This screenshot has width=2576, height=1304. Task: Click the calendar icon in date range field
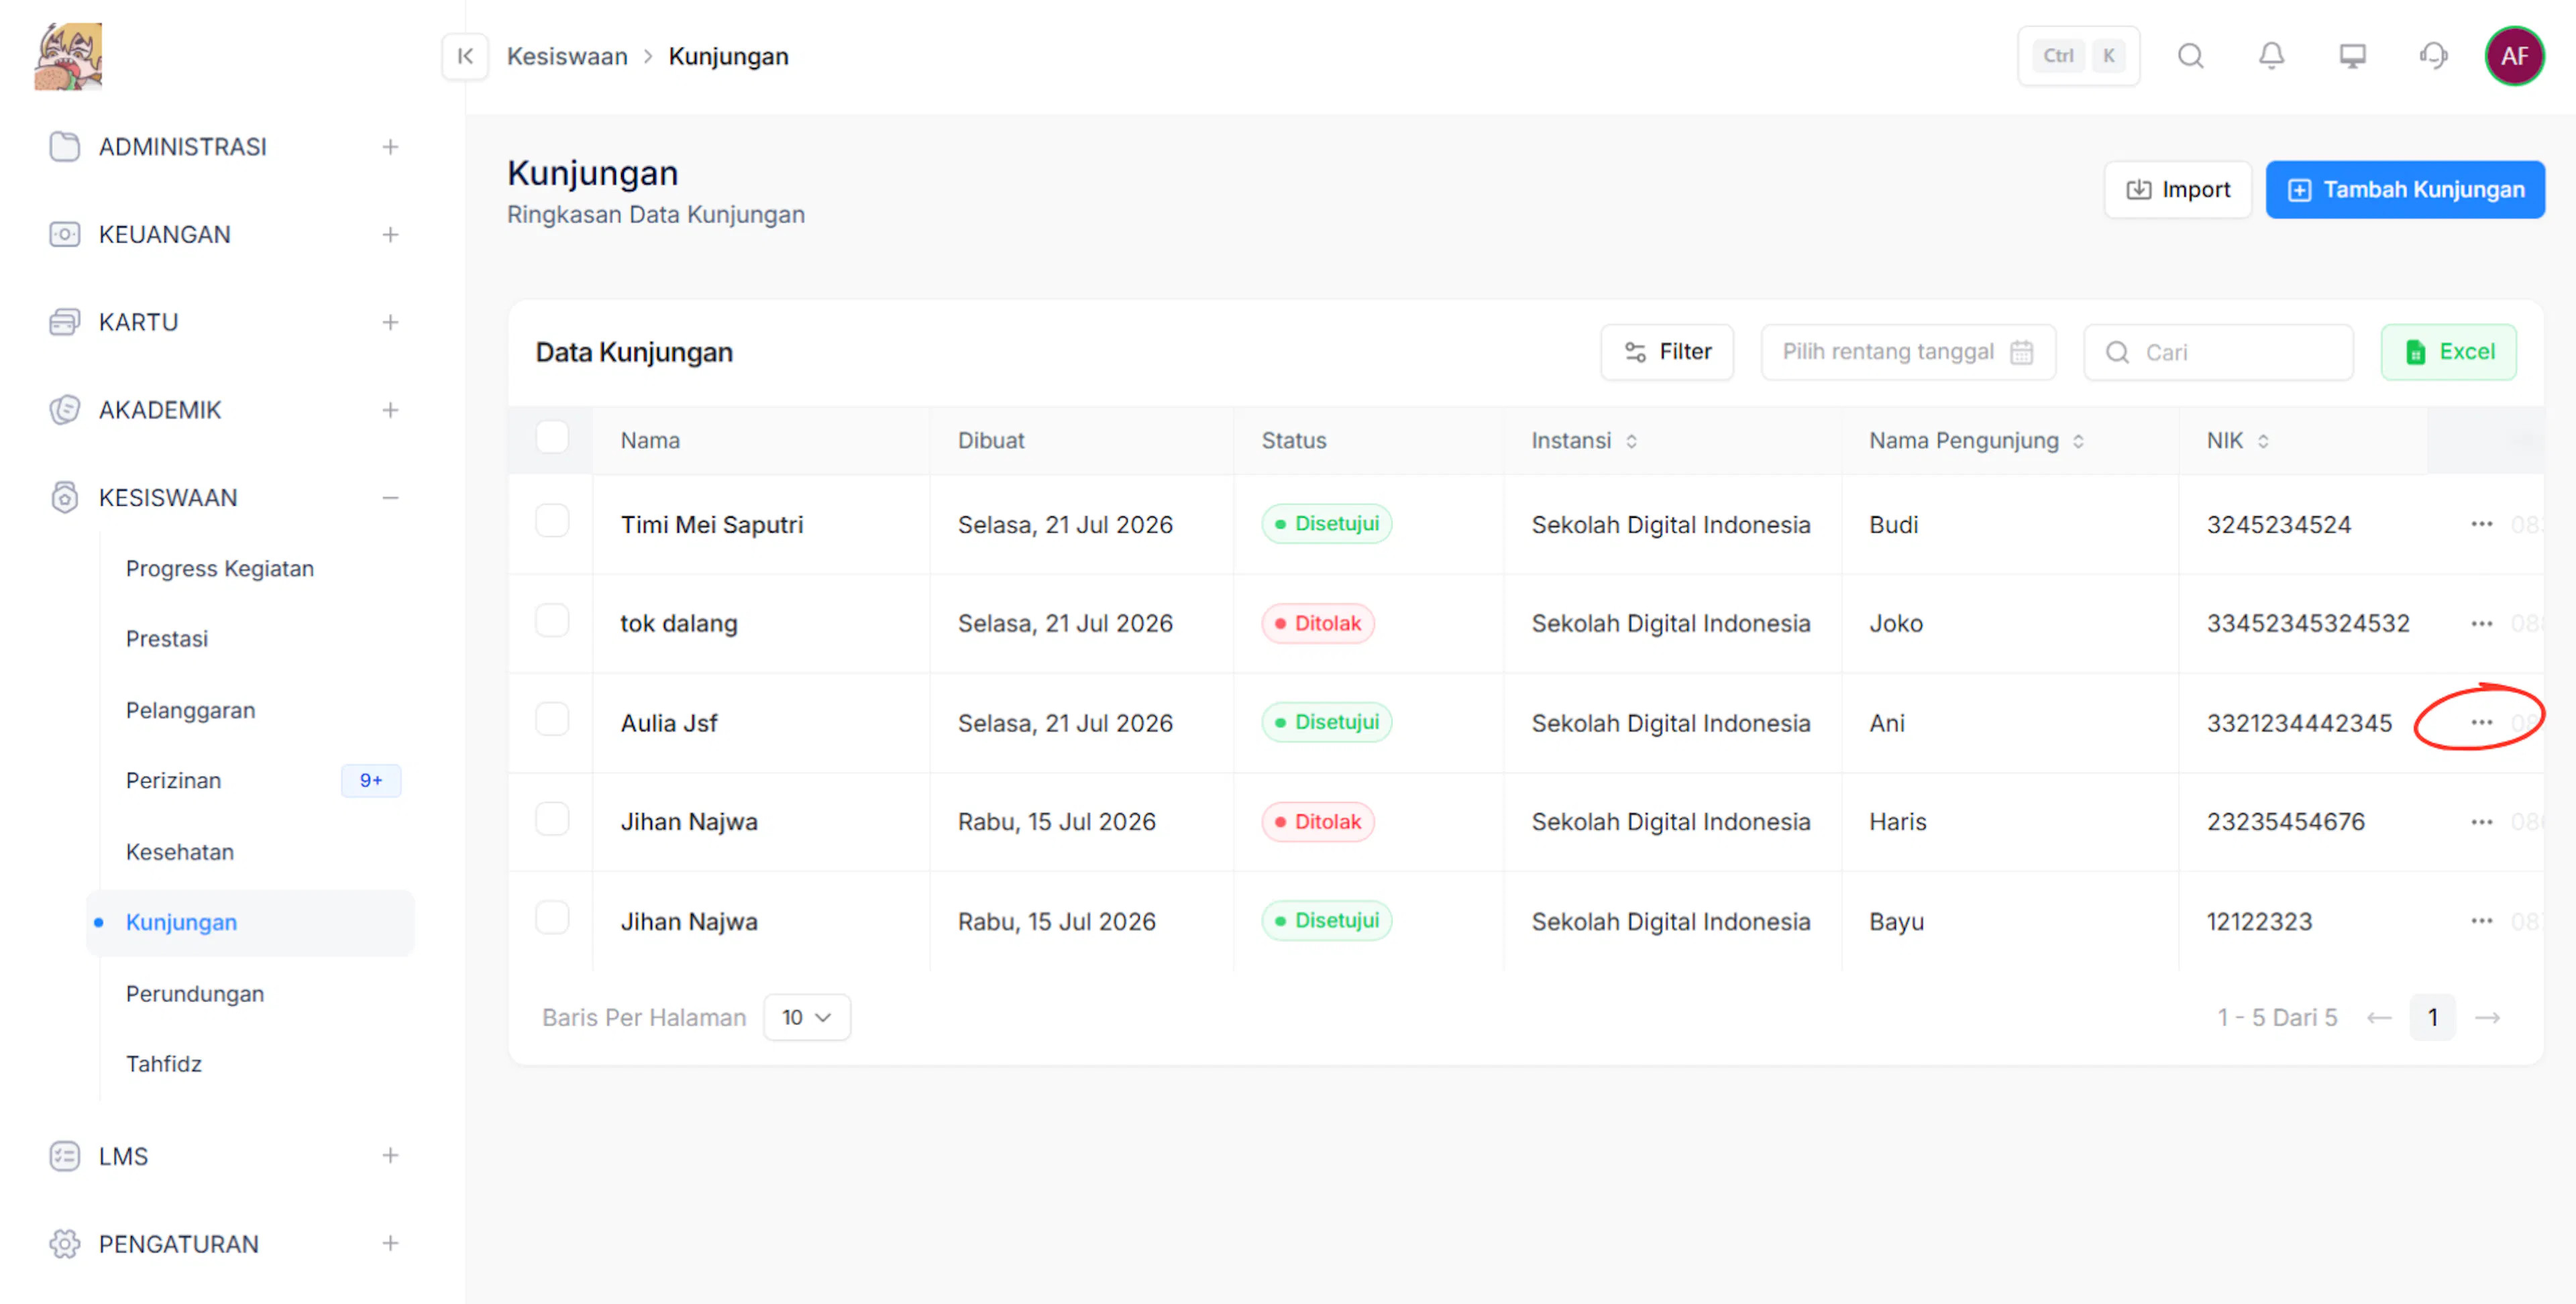click(x=2021, y=352)
